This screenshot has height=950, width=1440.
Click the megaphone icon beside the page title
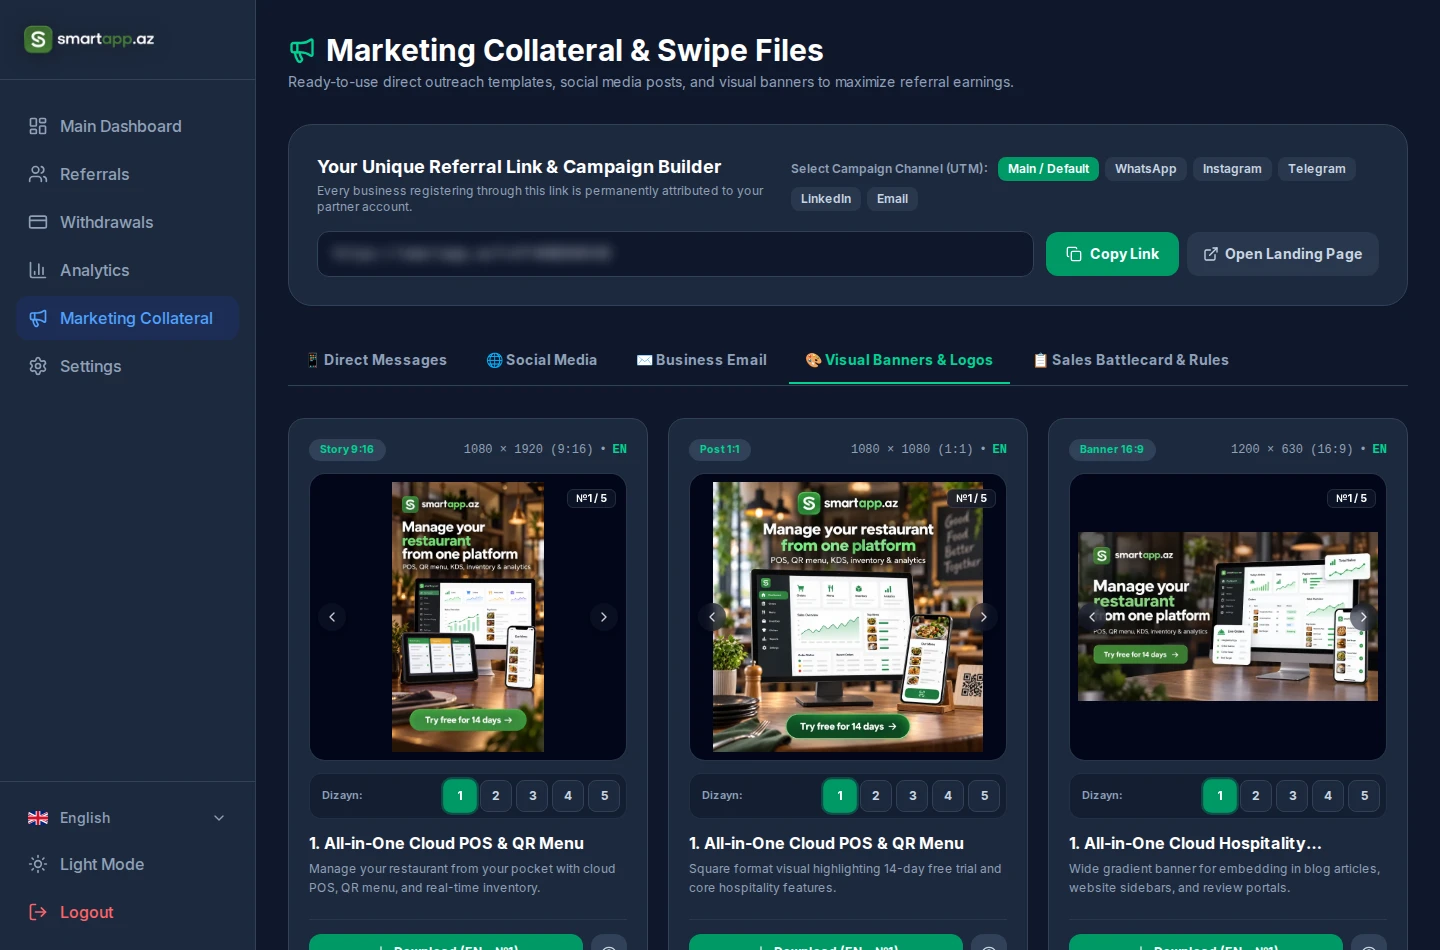pos(302,50)
